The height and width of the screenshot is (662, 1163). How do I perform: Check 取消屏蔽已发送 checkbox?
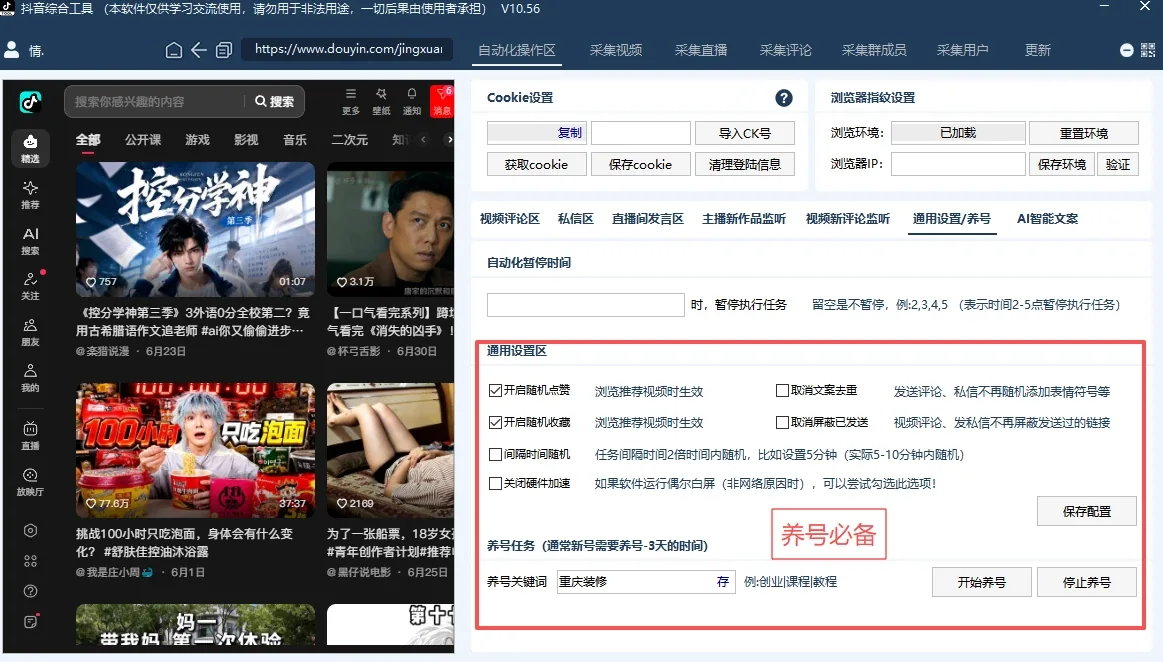(782, 423)
